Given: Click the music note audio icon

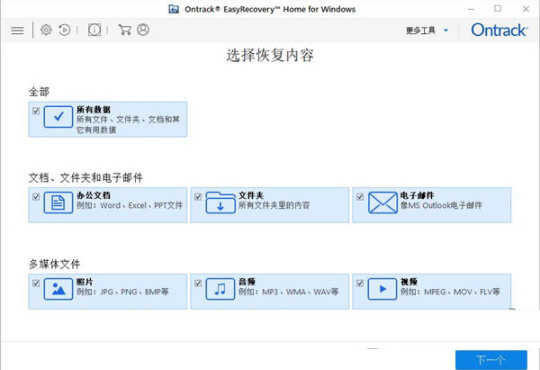Looking at the screenshot, I should click(x=220, y=289).
